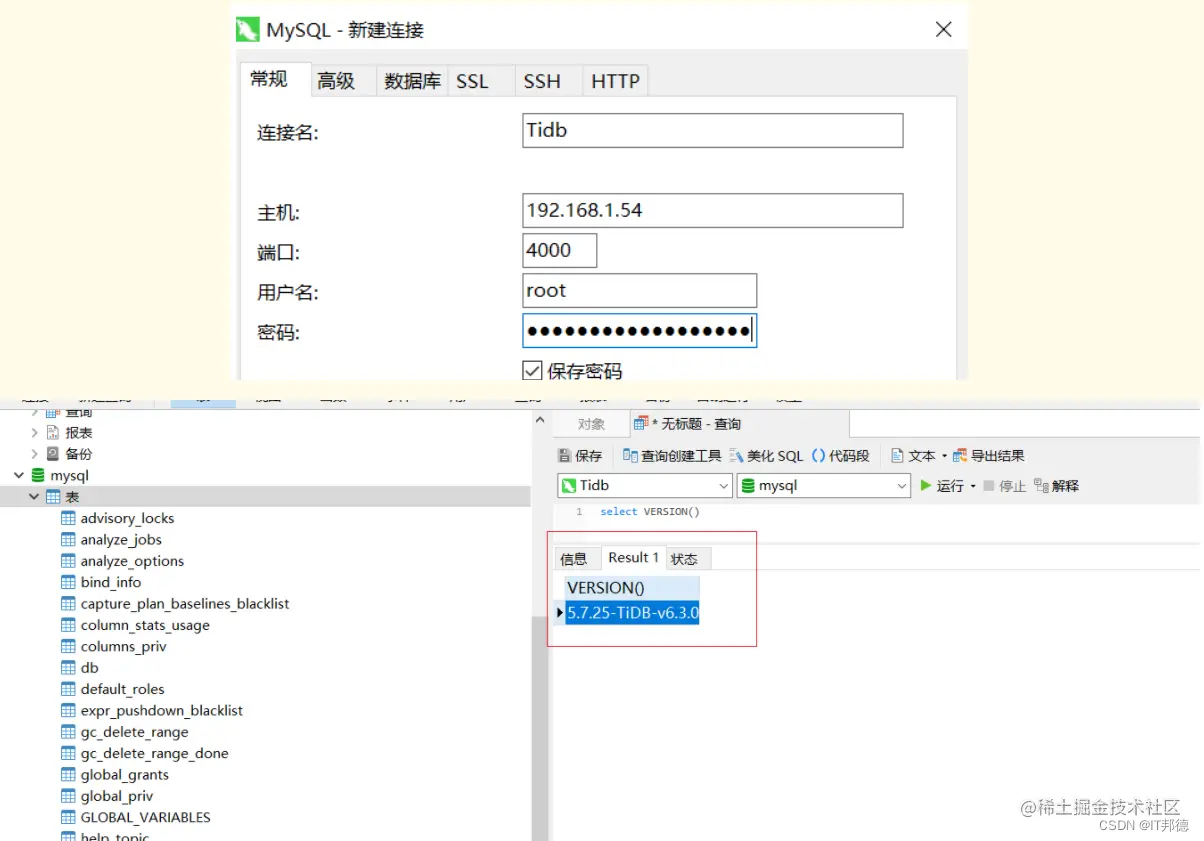1204x841 pixels.
Task: Open the 文本 dropdown arrow
Action: [x=944, y=456]
